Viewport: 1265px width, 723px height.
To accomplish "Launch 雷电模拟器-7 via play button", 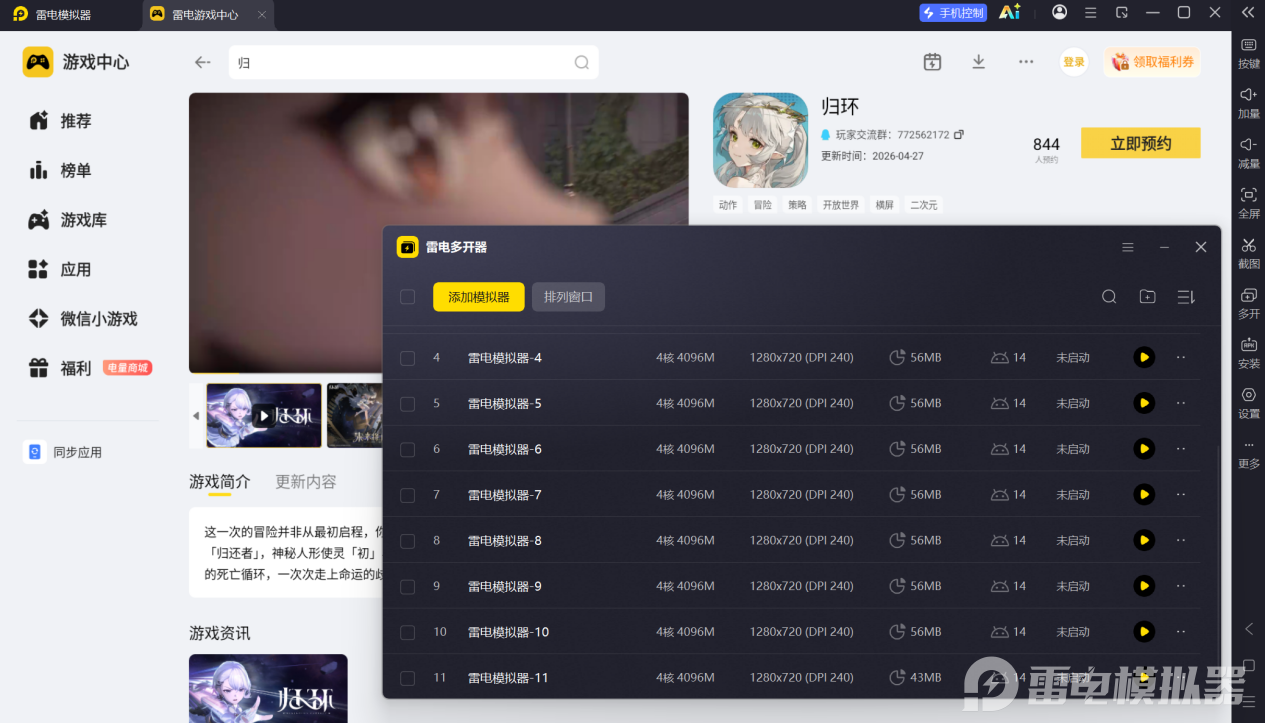I will pyautogui.click(x=1144, y=494).
